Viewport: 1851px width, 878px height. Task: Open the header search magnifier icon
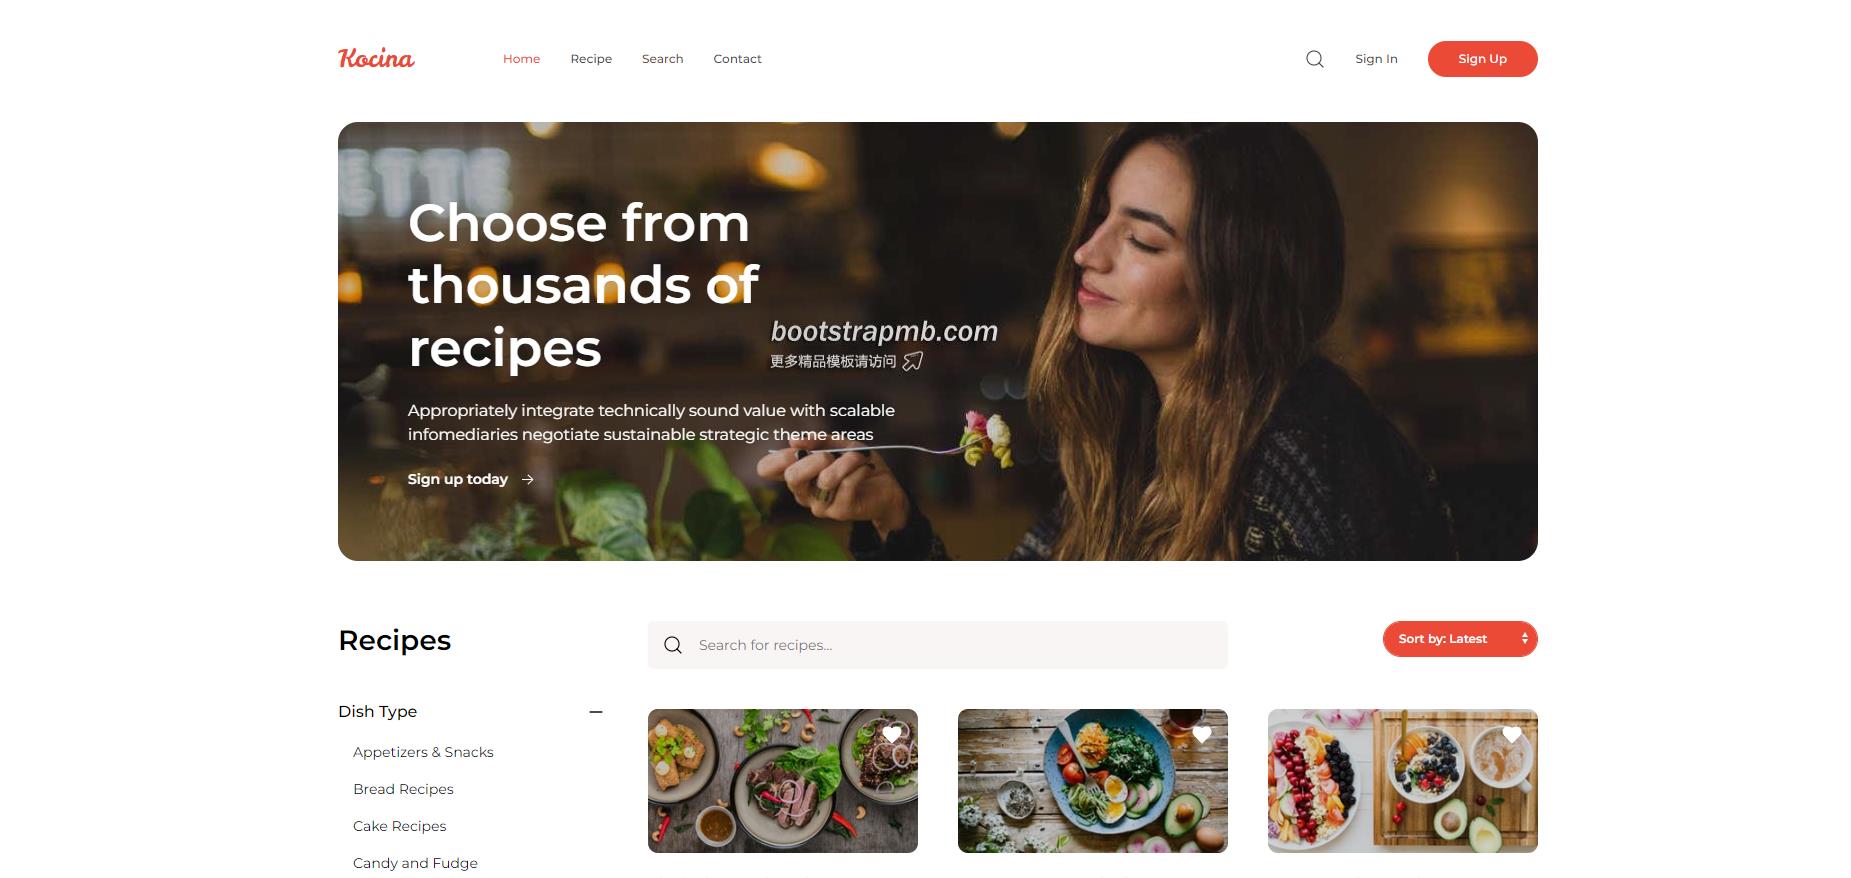pyautogui.click(x=1315, y=59)
